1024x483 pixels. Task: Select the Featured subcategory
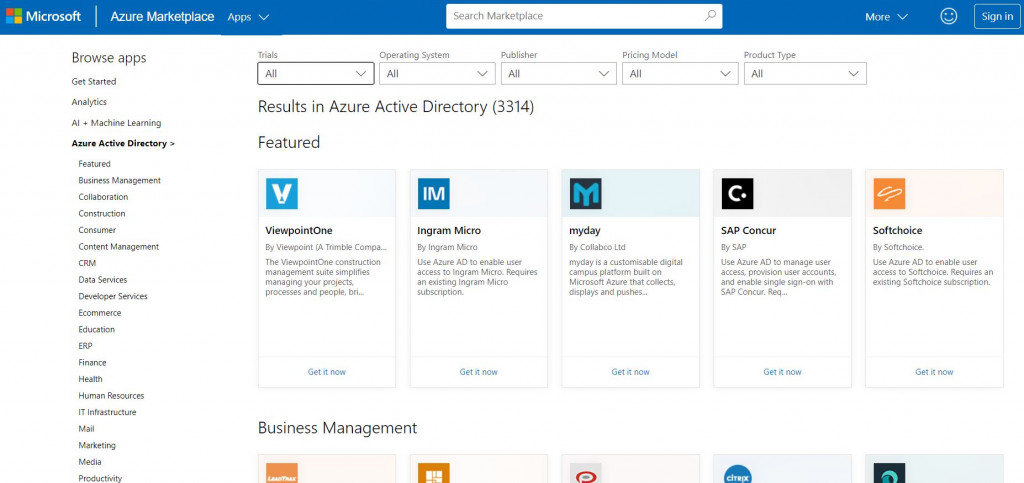tap(95, 164)
